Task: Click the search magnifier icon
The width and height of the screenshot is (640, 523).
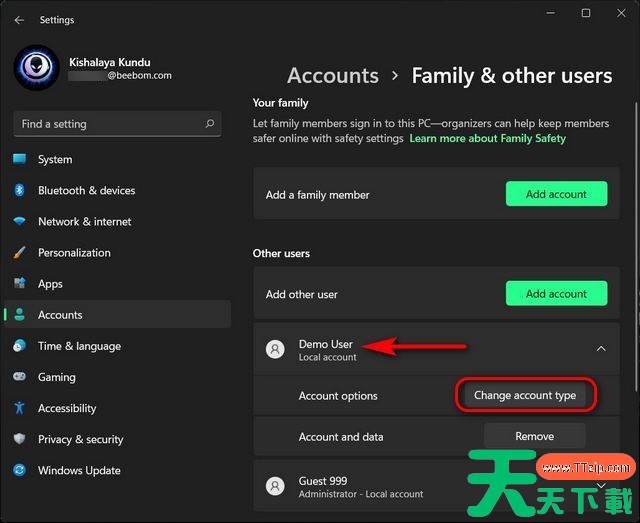Action: 210,124
